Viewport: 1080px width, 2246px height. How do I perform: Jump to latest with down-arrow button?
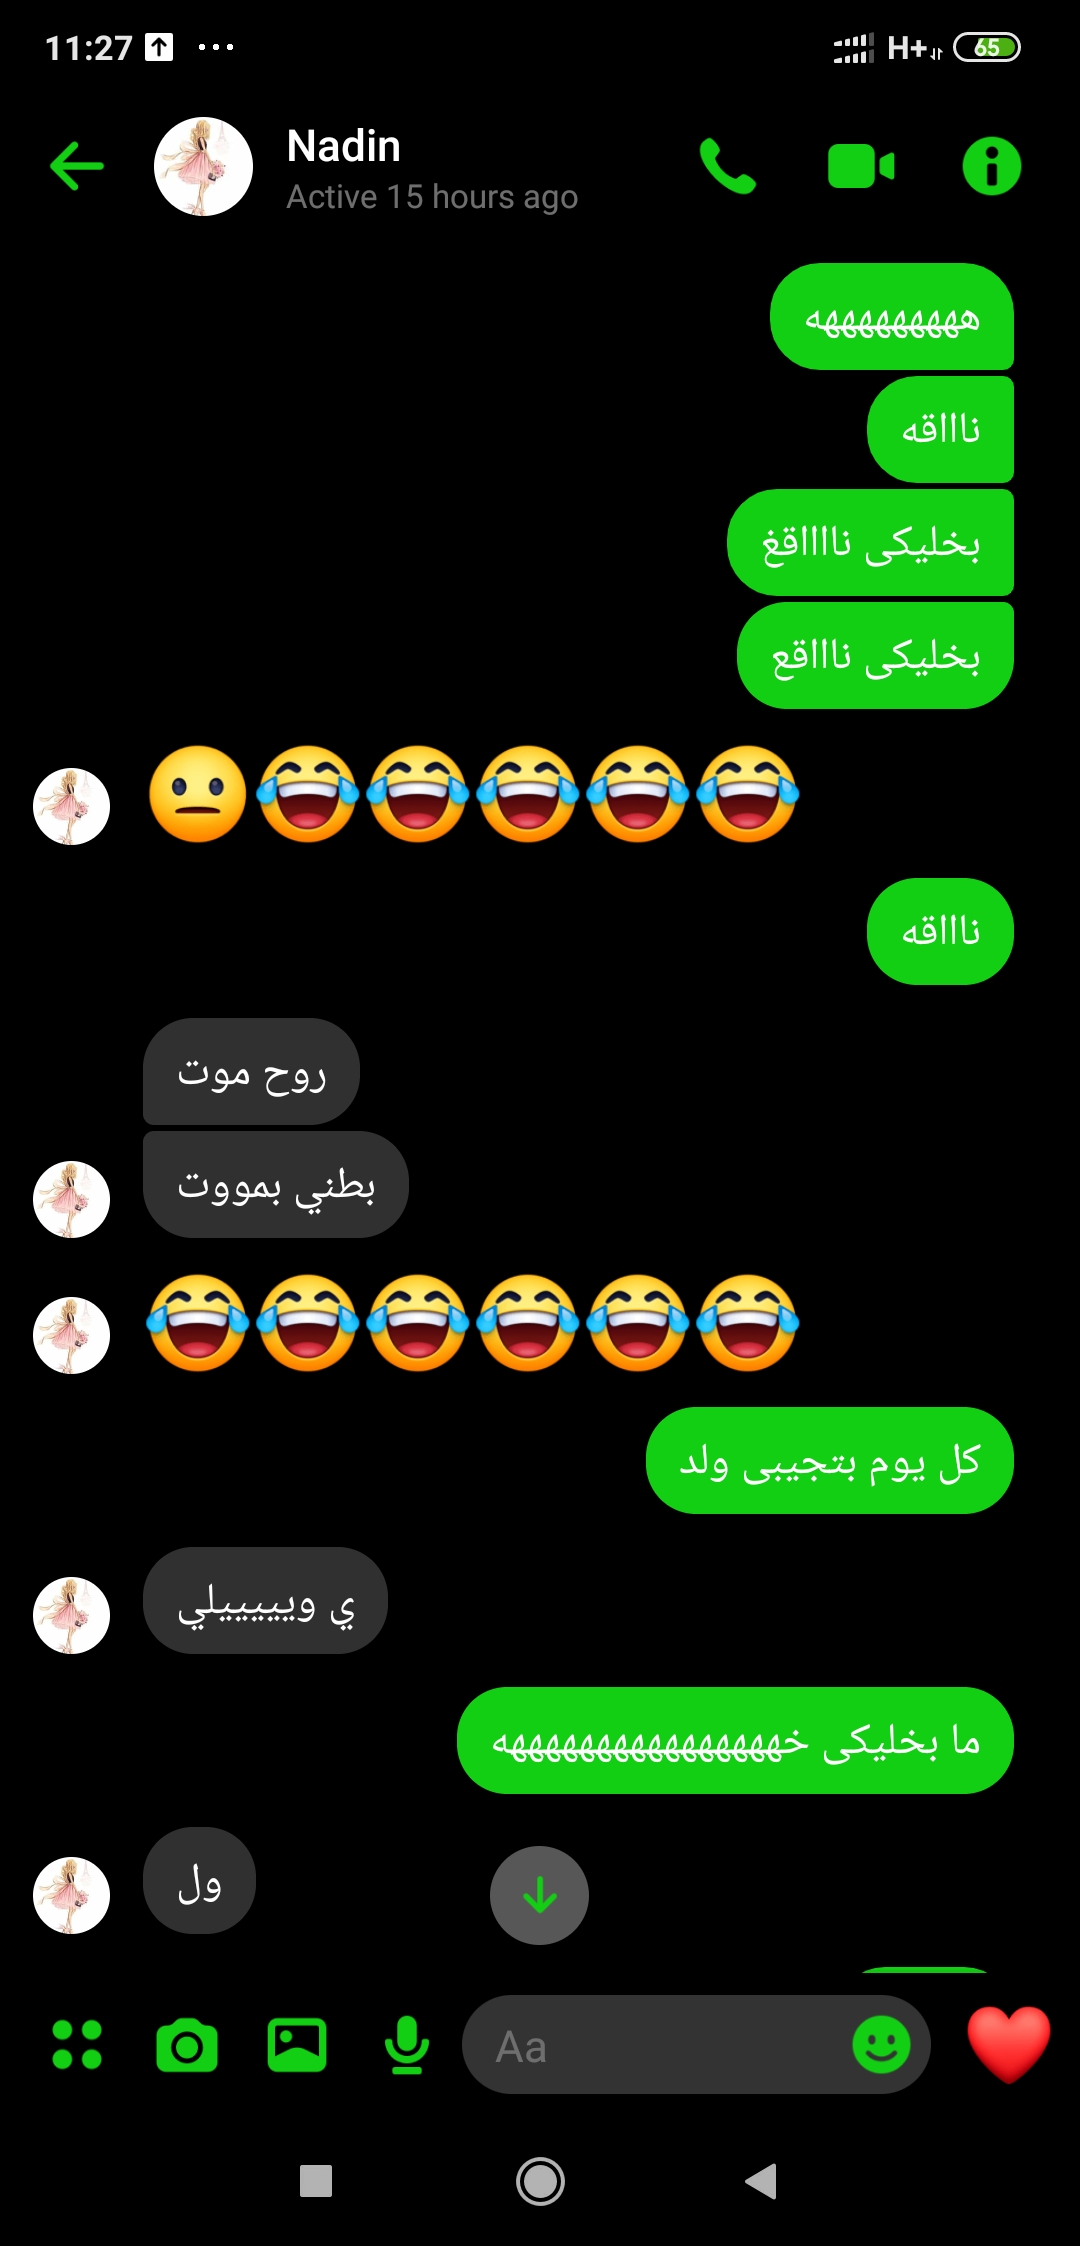(x=539, y=1895)
